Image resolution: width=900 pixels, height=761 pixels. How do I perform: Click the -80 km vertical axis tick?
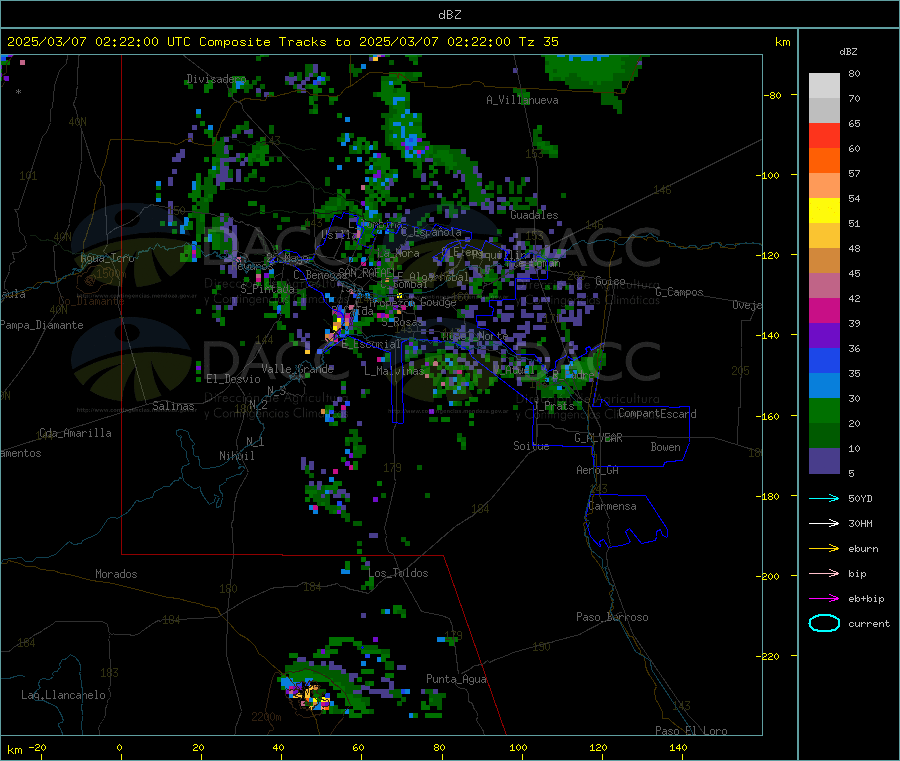coord(773,95)
